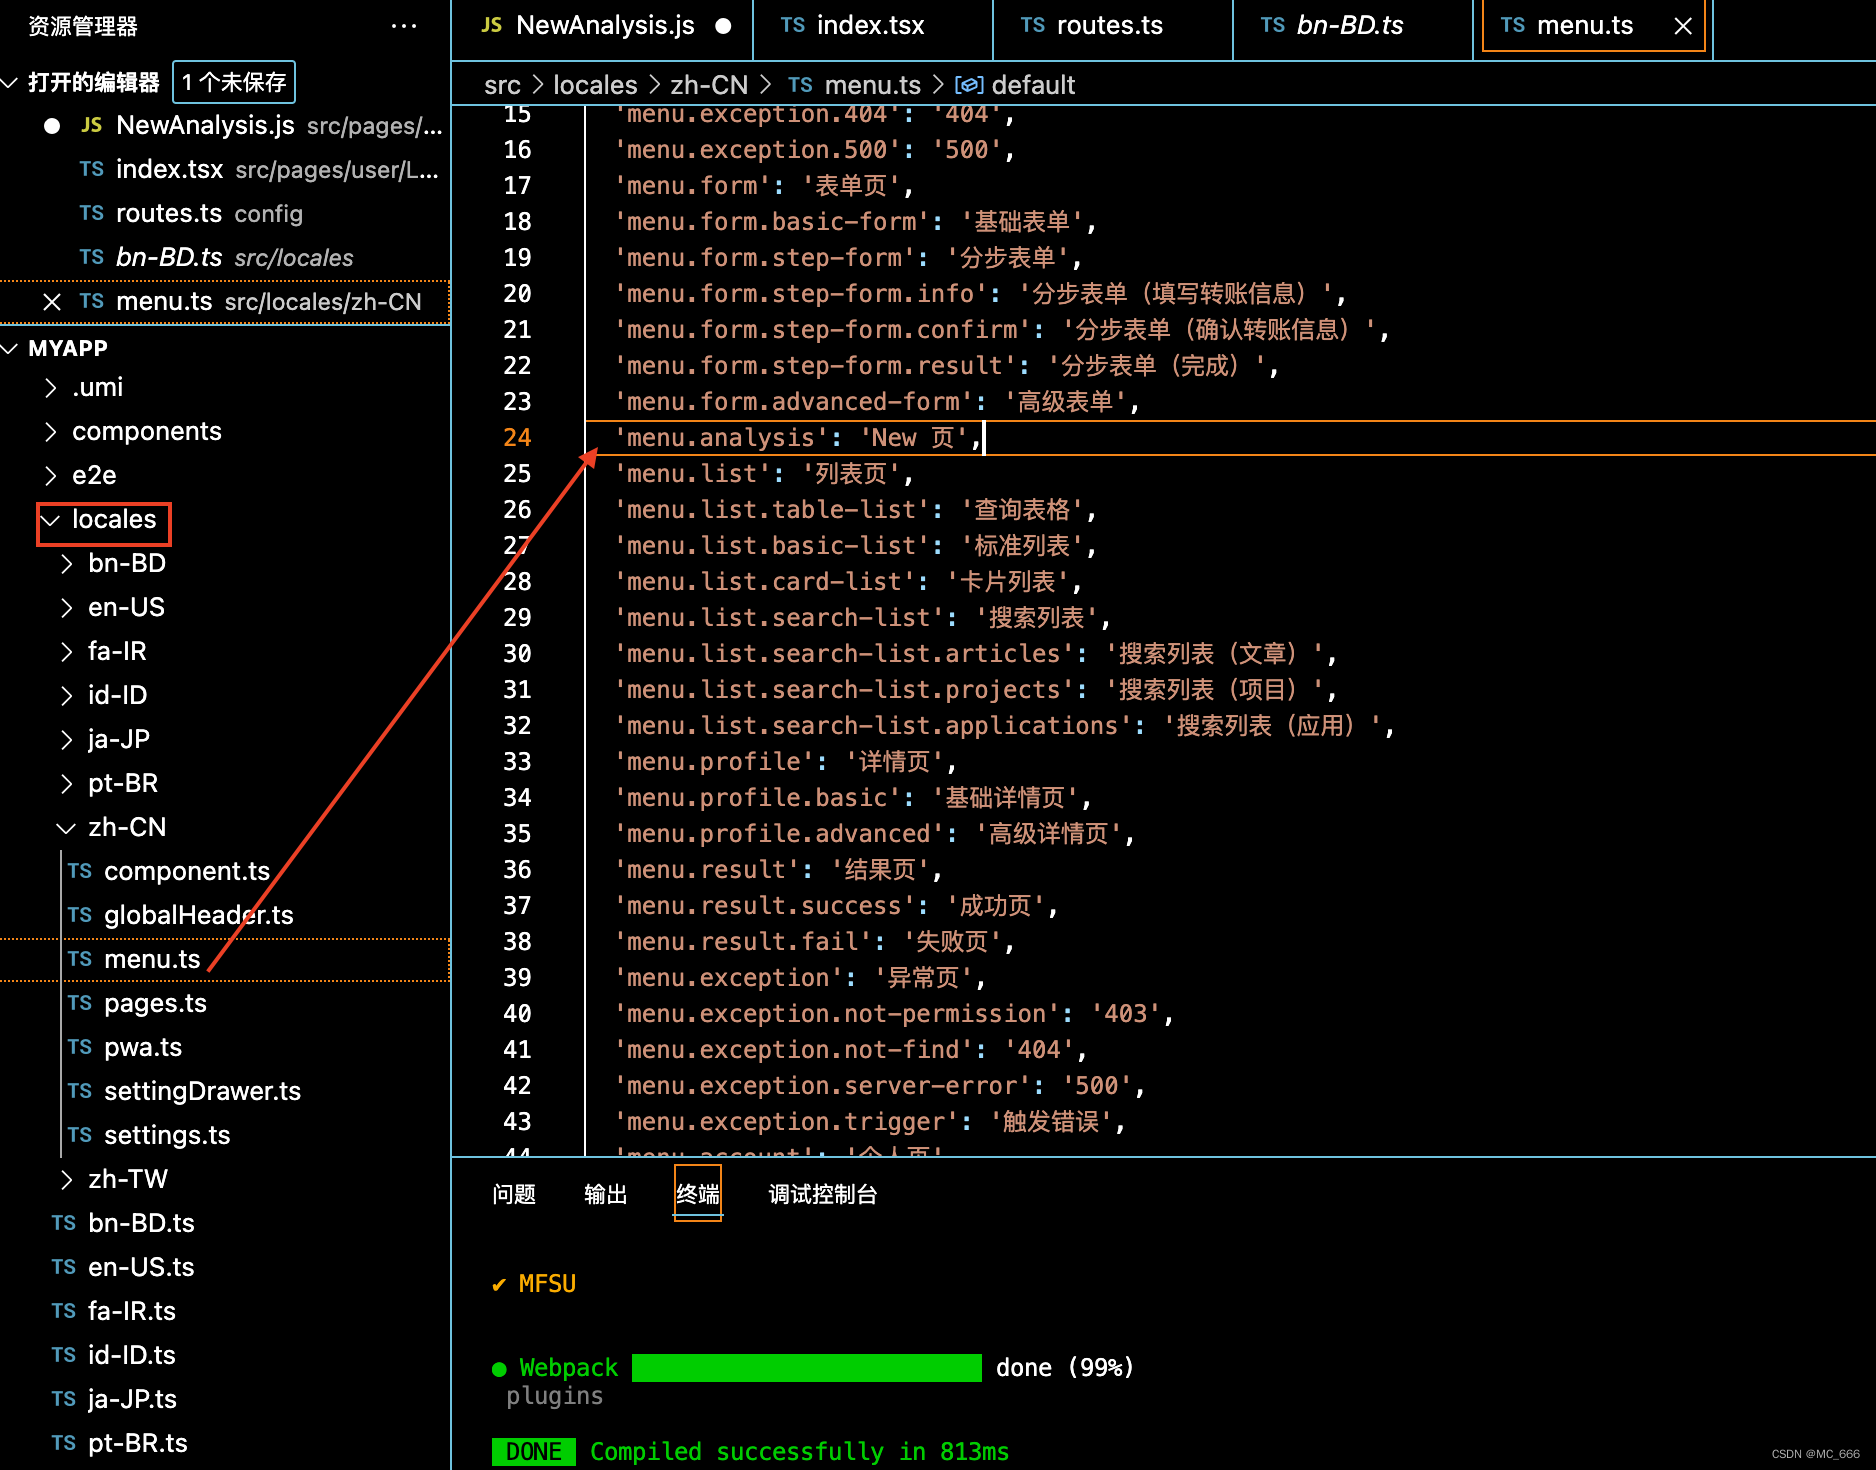Expand the zh-TW folder

coord(67,1180)
